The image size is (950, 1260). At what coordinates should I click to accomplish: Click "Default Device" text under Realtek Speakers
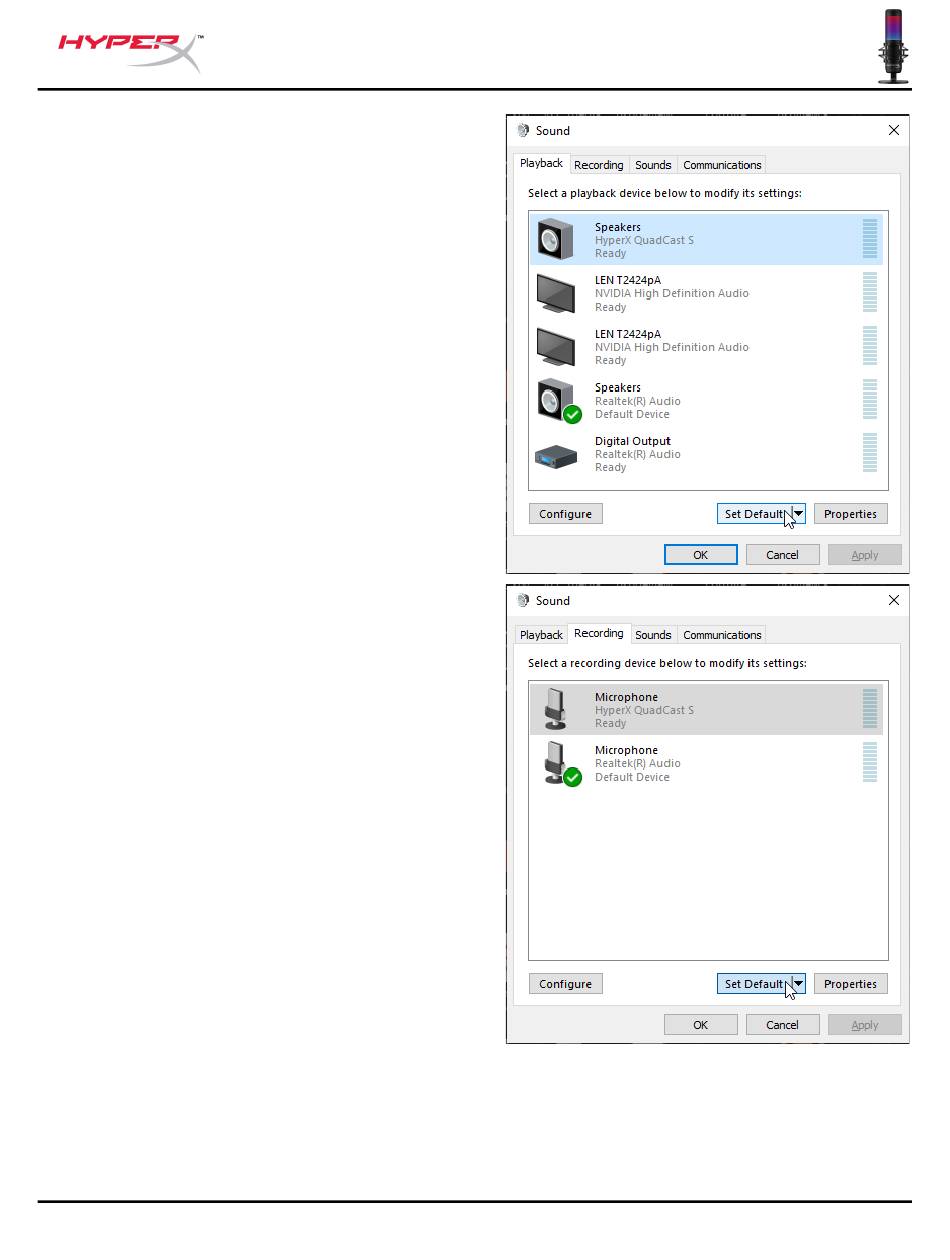click(632, 414)
